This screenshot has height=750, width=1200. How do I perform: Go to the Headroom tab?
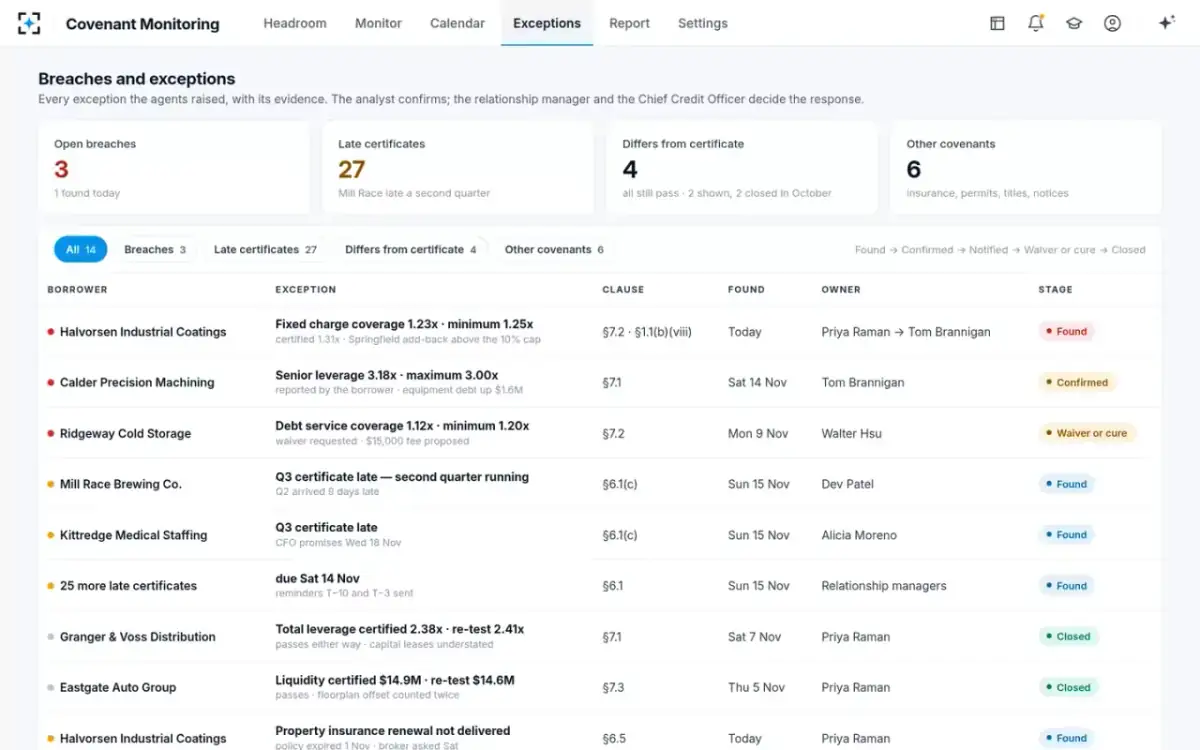point(295,23)
